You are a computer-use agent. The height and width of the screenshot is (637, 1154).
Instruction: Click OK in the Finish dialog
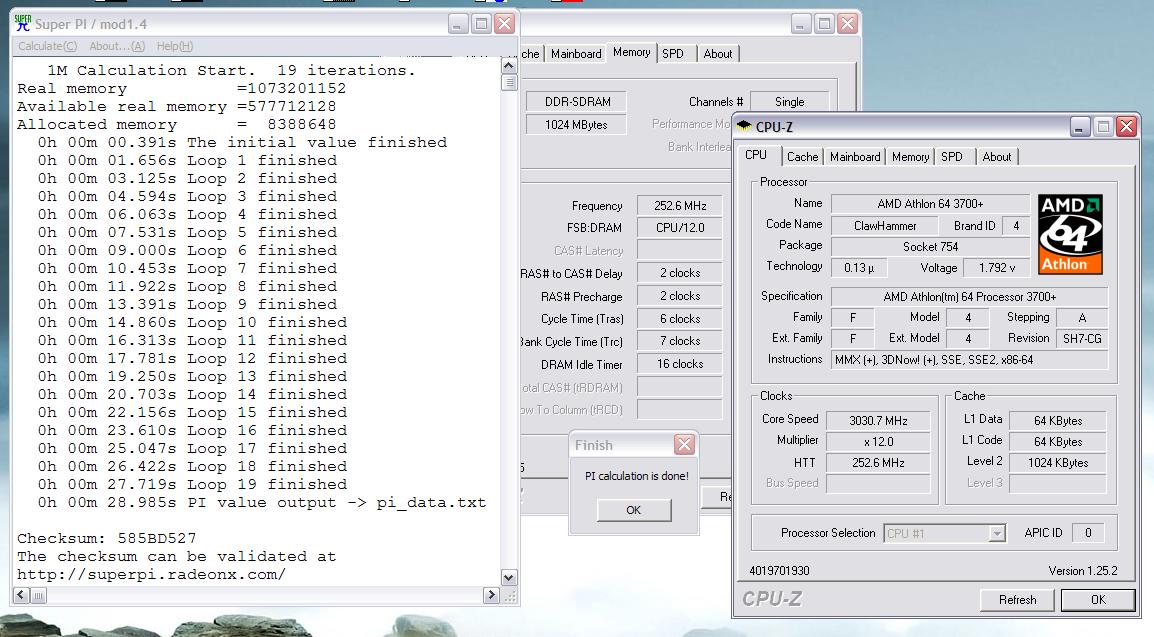634,510
